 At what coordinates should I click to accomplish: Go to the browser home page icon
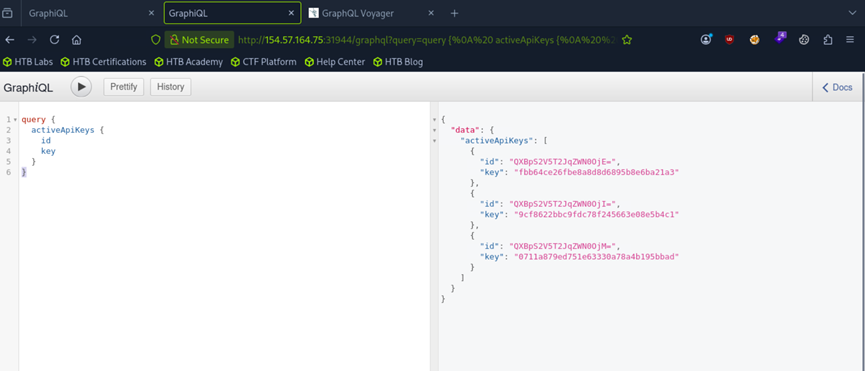[77, 40]
